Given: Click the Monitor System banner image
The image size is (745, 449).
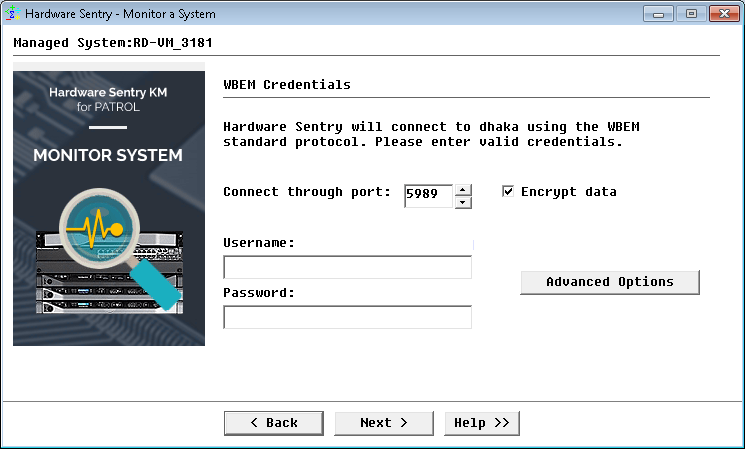Looking at the screenshot, I should click(109, 208).
